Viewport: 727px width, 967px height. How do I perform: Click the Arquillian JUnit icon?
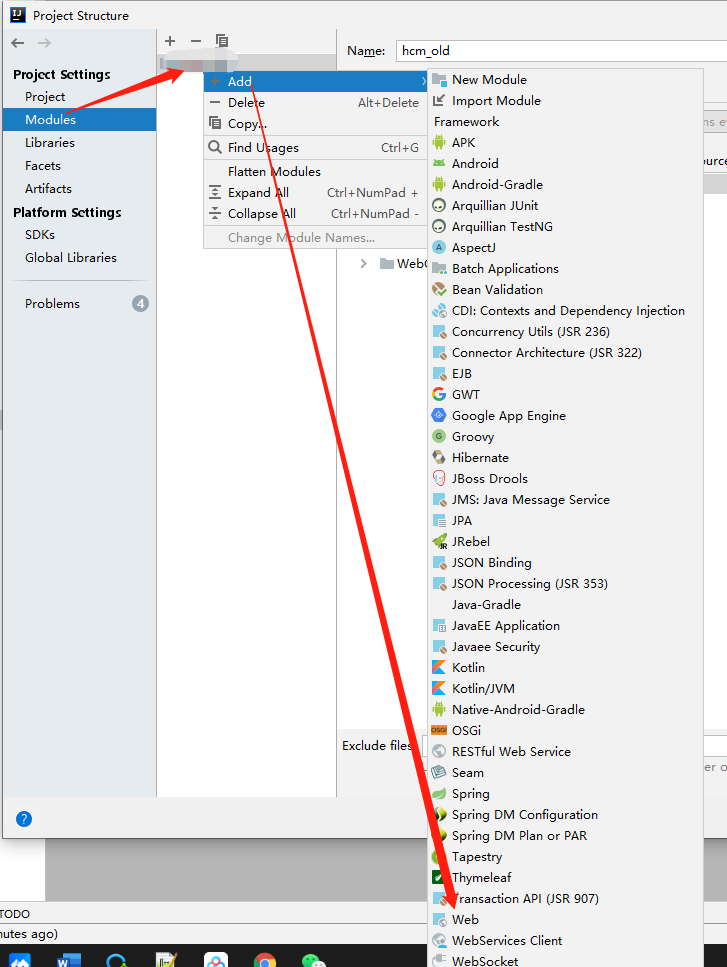tap(439, 205)
